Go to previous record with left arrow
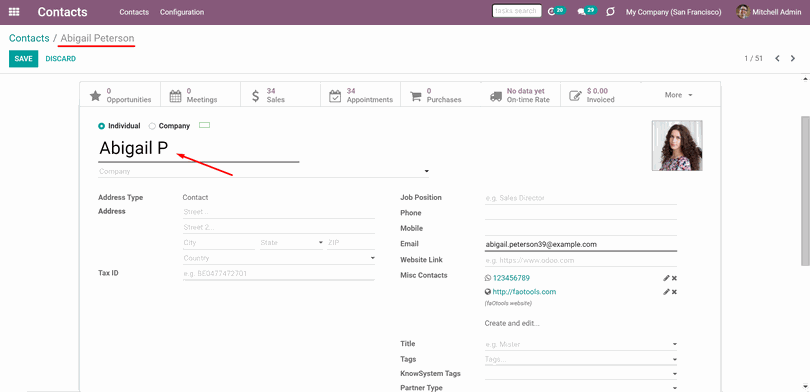810x392 pixels. point(777,58)
